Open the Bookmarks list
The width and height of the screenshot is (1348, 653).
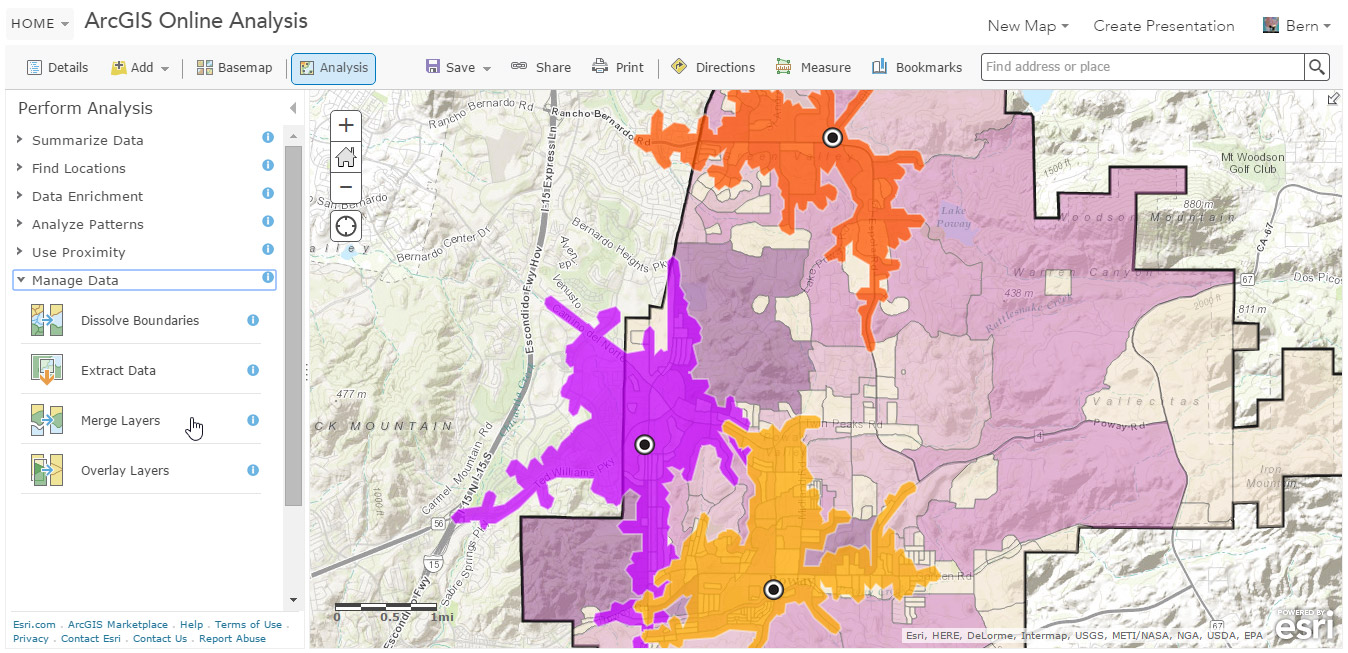[x=917, y=68]
